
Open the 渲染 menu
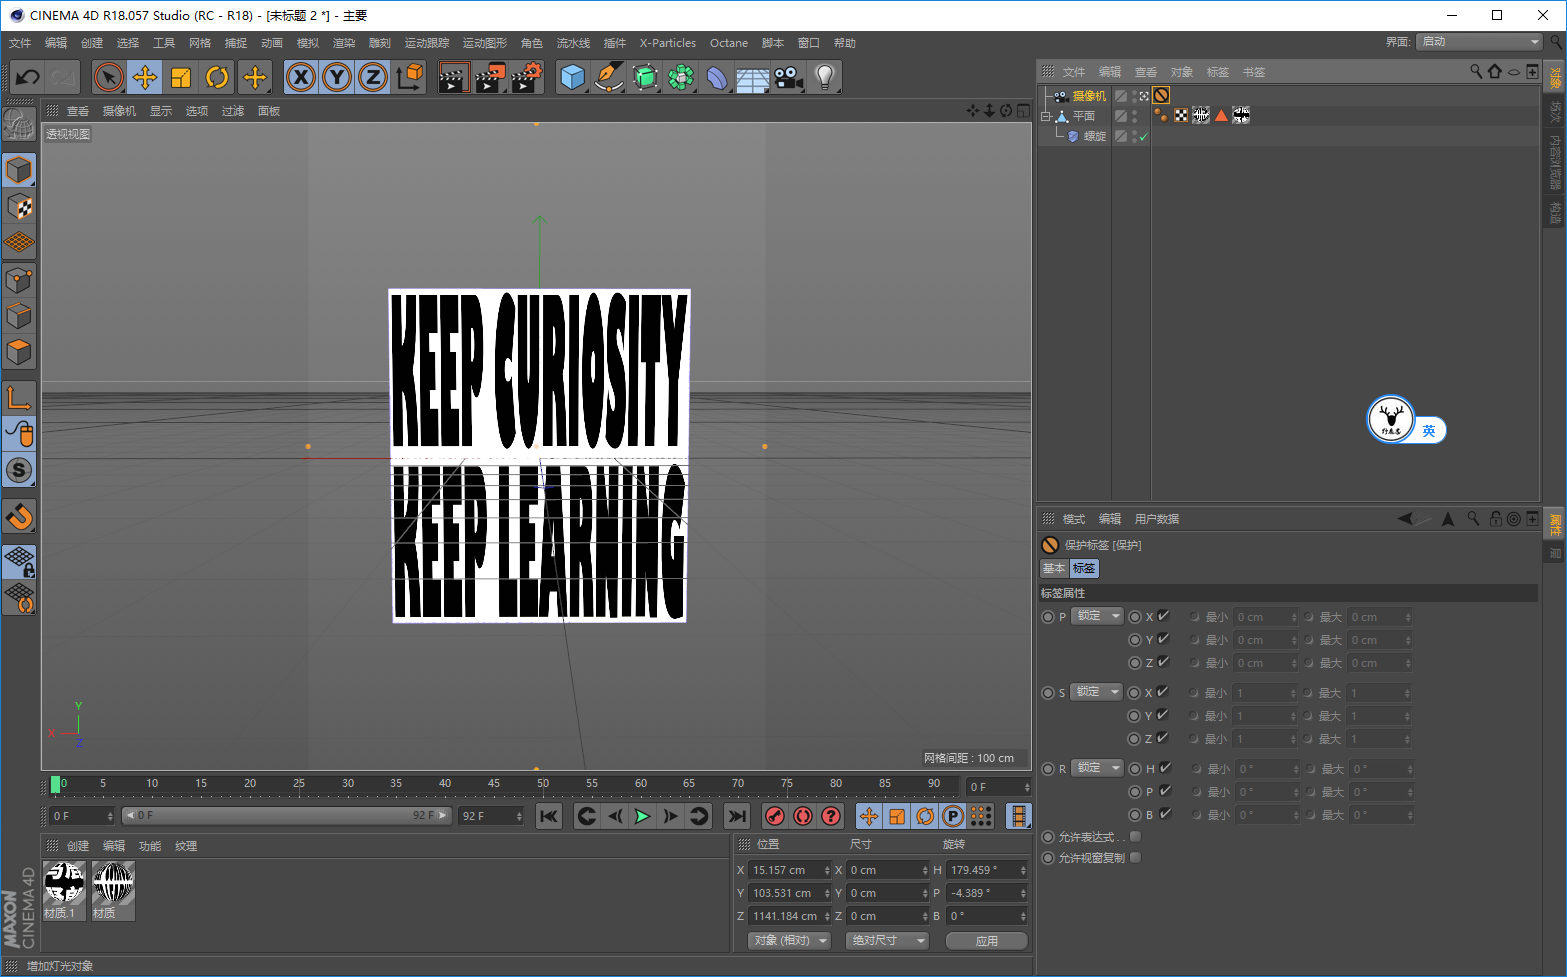(x=344, y=43)
